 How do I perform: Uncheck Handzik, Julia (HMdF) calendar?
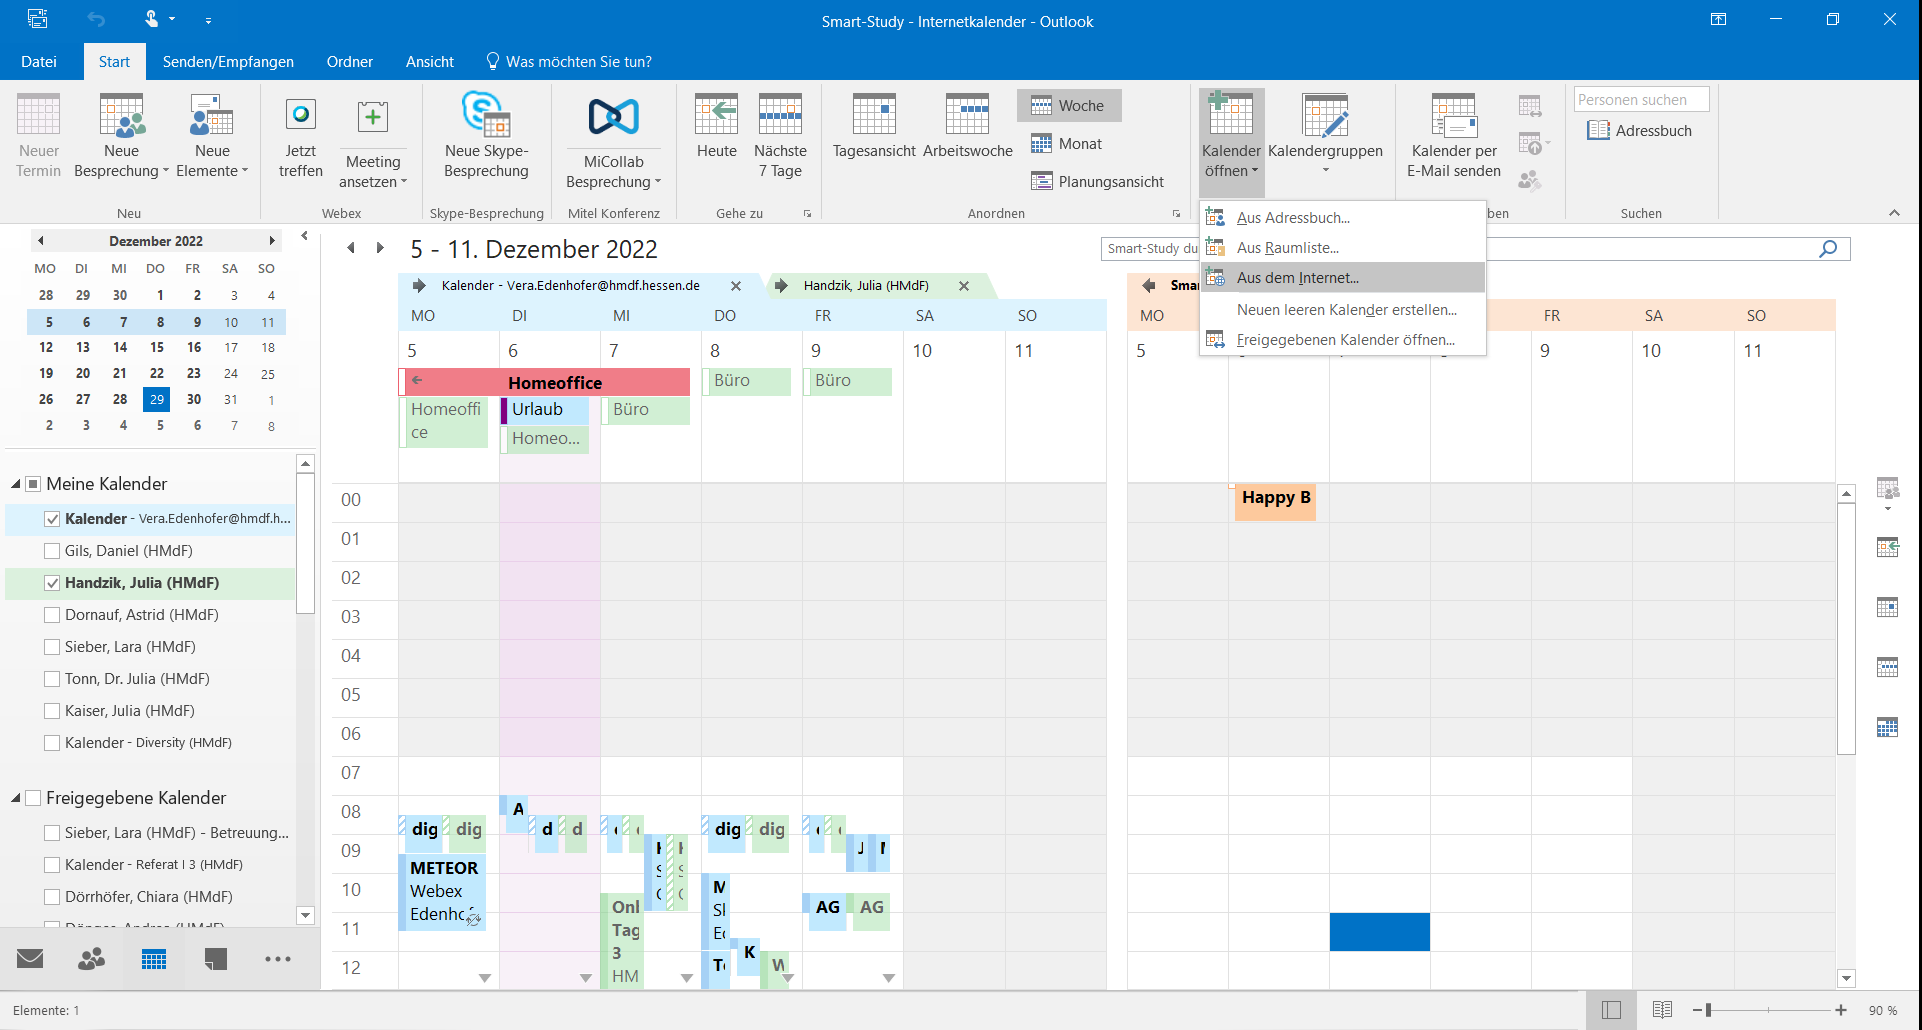52,583
